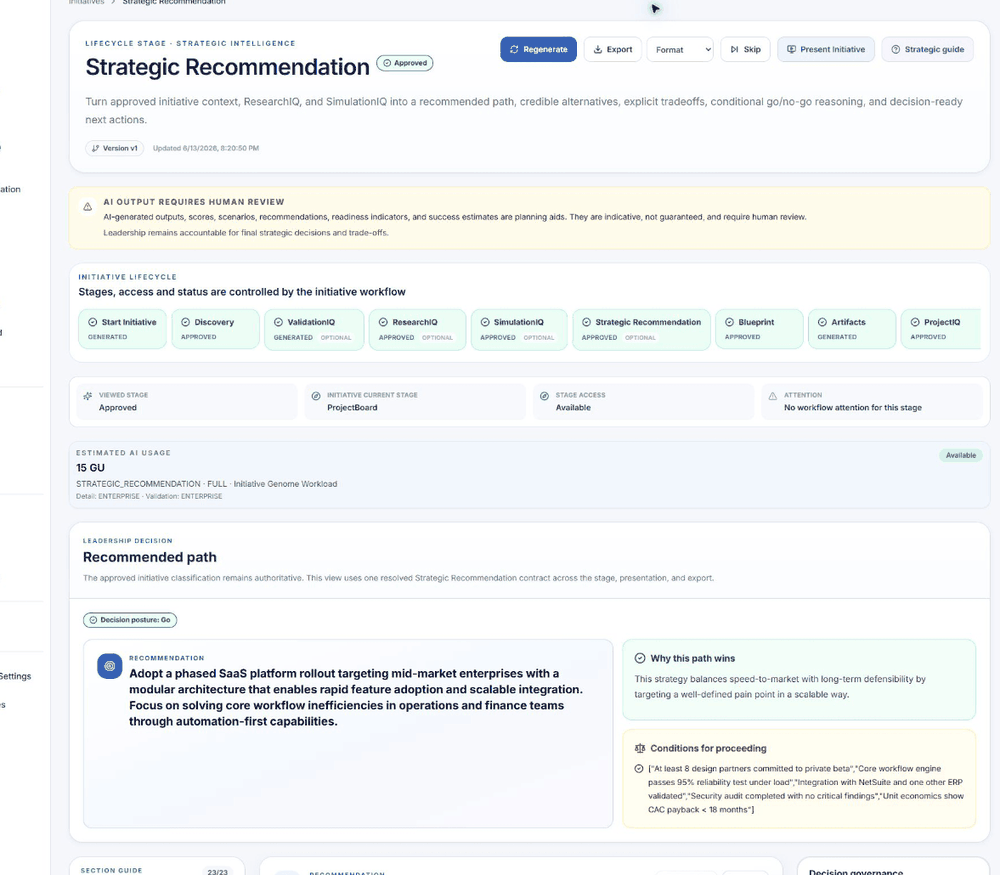The width and height of the screenshot is (1000, 875).
Task: Select the SimulationIQ lifecycle stage
Action: (519, 330)
